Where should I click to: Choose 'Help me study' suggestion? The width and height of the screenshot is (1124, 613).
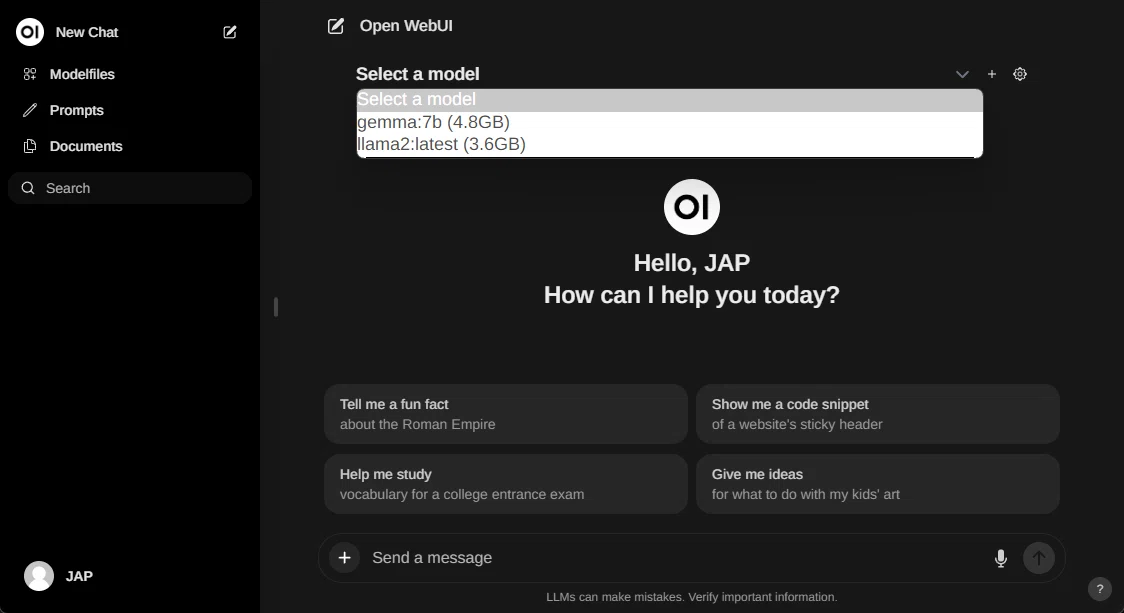[x=505, y=484]
